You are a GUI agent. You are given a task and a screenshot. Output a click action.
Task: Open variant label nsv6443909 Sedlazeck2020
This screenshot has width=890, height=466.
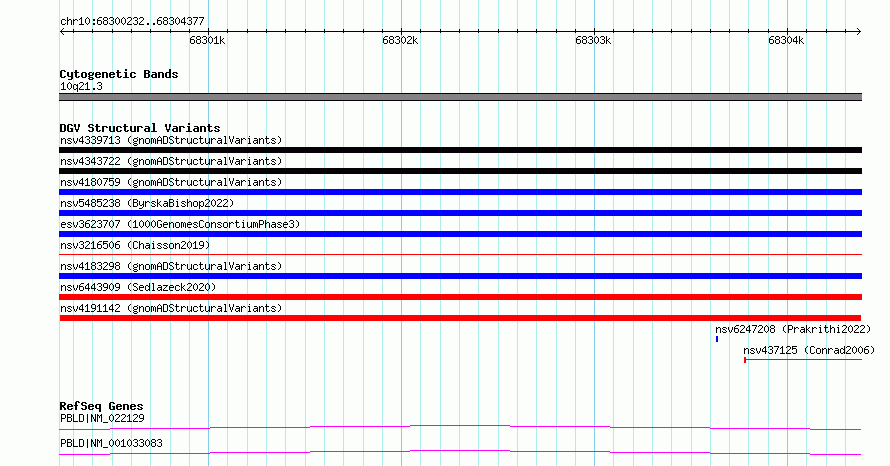[x=138, y=287]
